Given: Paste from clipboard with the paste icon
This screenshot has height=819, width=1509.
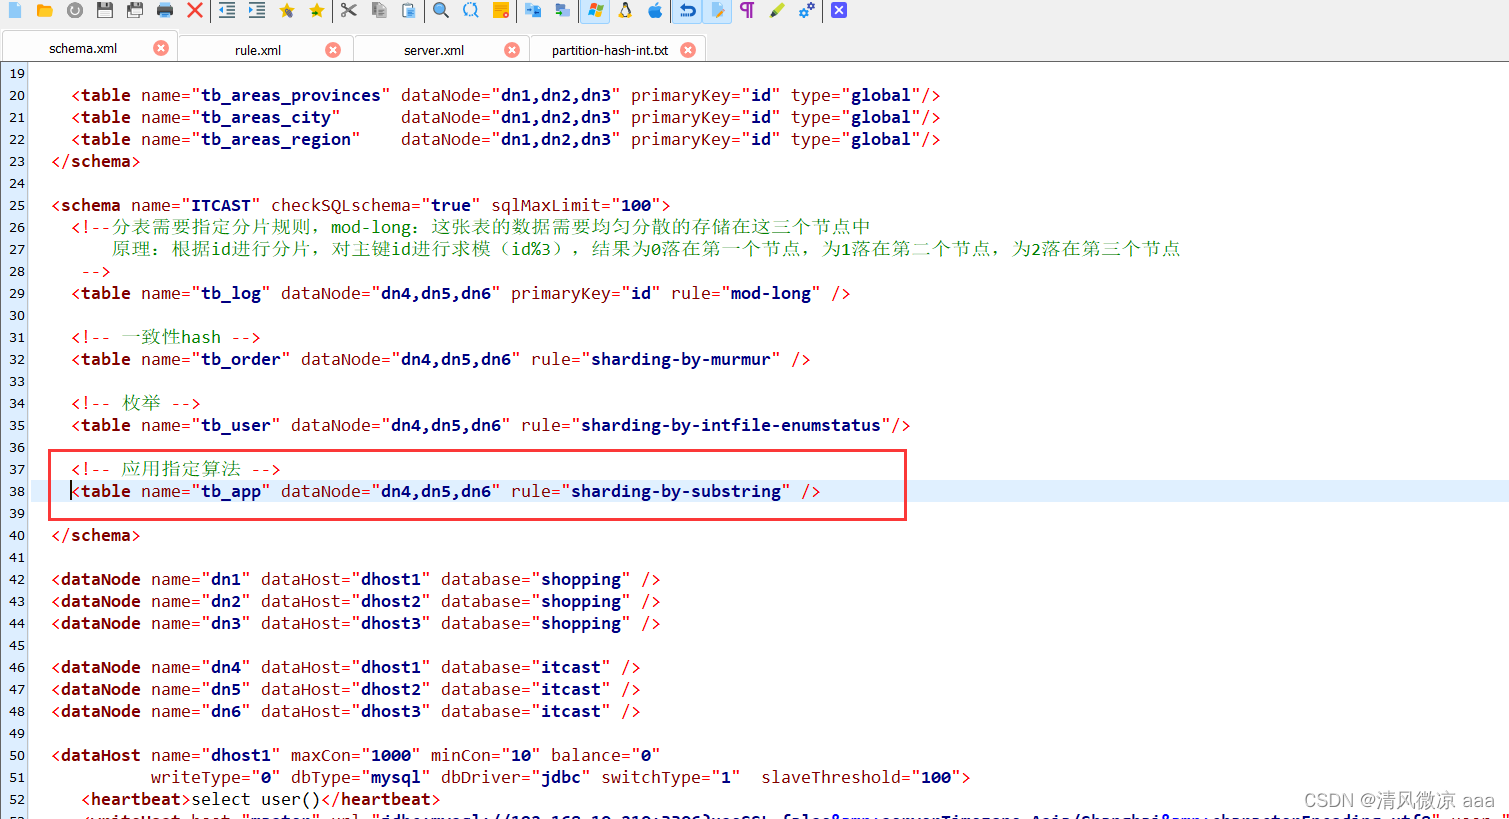Looking at the screenshot, I should coord(408,10).
